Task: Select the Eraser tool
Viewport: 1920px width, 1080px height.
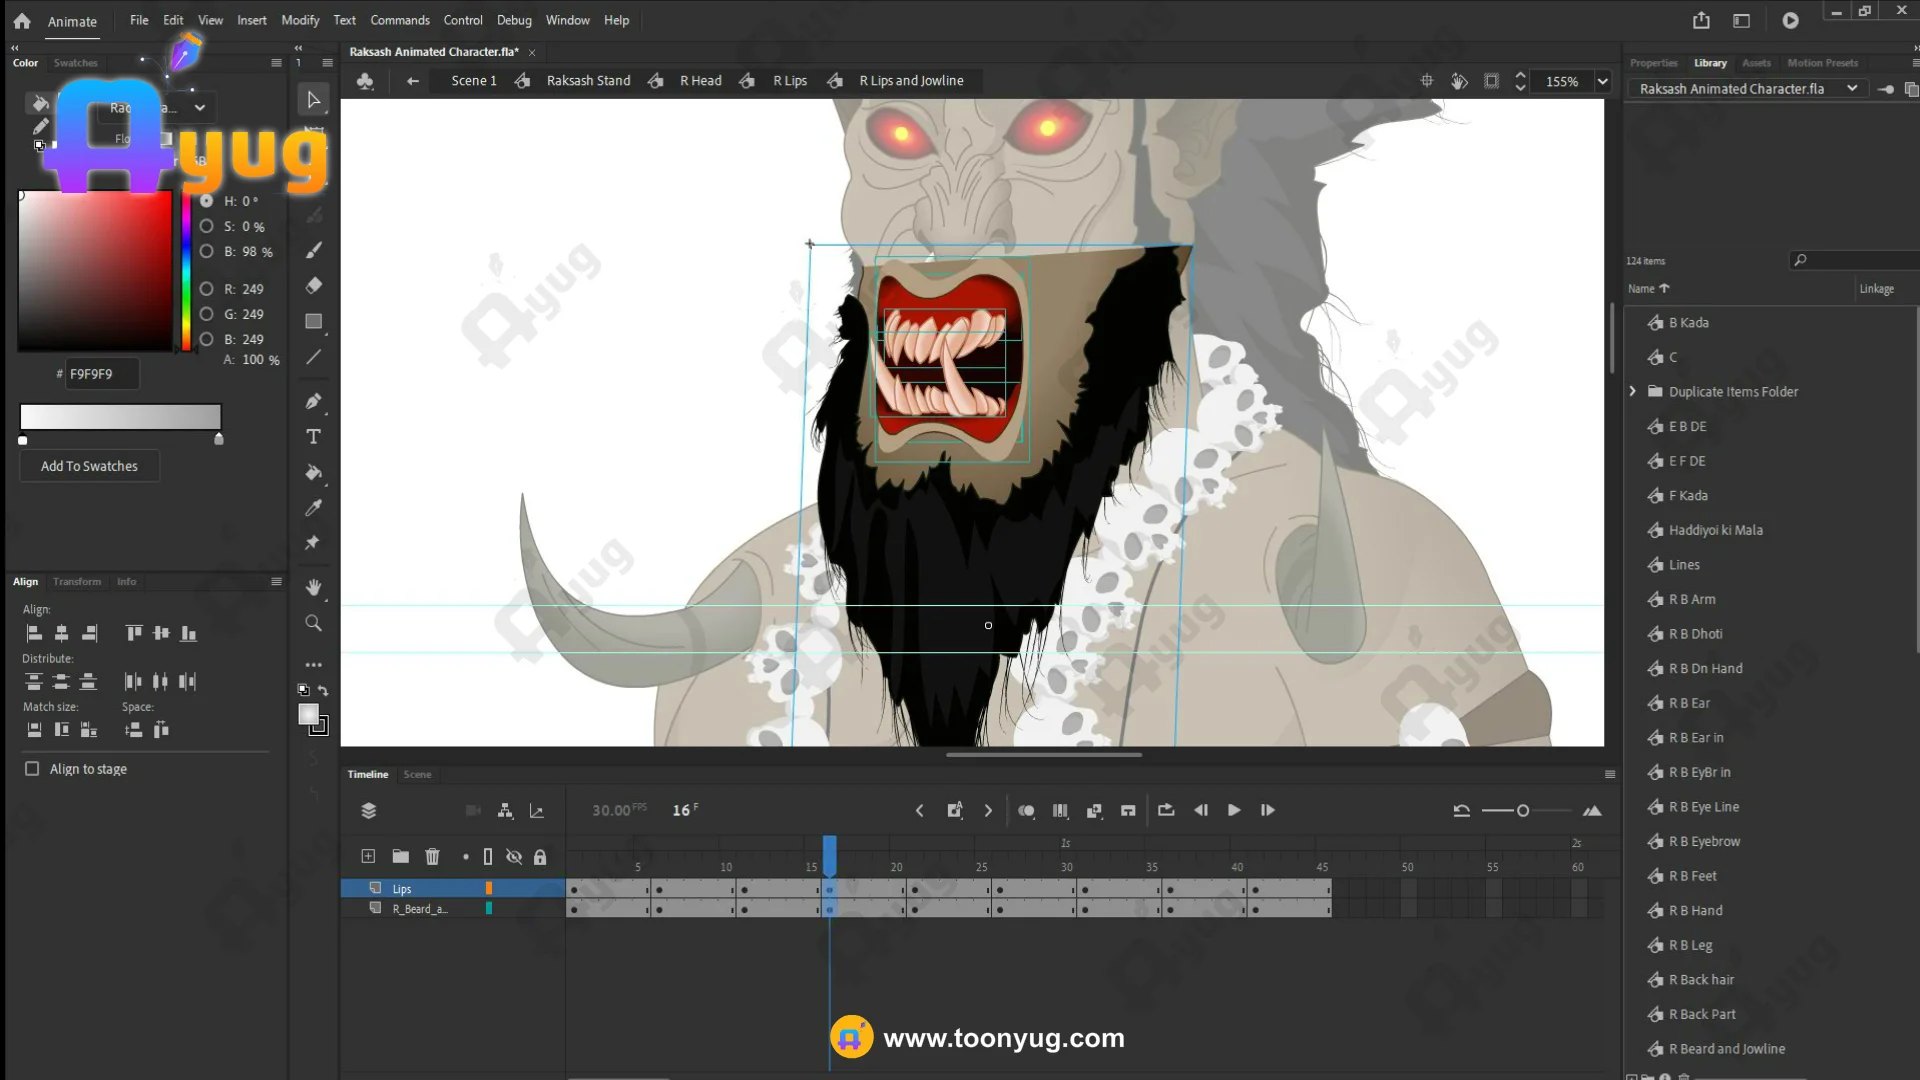Action: click(x=313, y=286)
